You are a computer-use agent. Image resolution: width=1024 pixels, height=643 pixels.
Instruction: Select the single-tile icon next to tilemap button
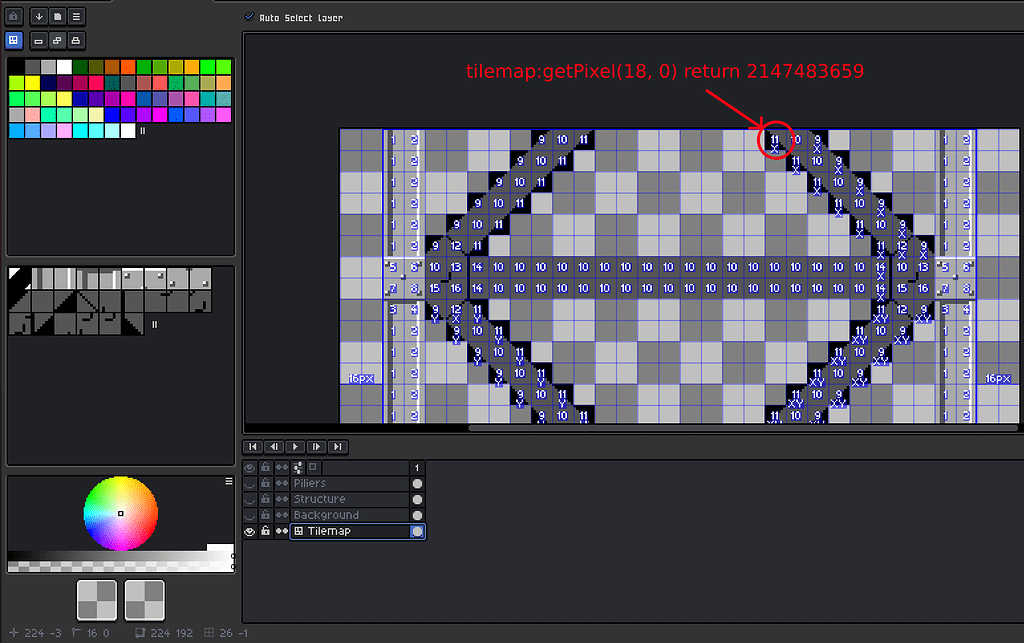coord(38,40)
